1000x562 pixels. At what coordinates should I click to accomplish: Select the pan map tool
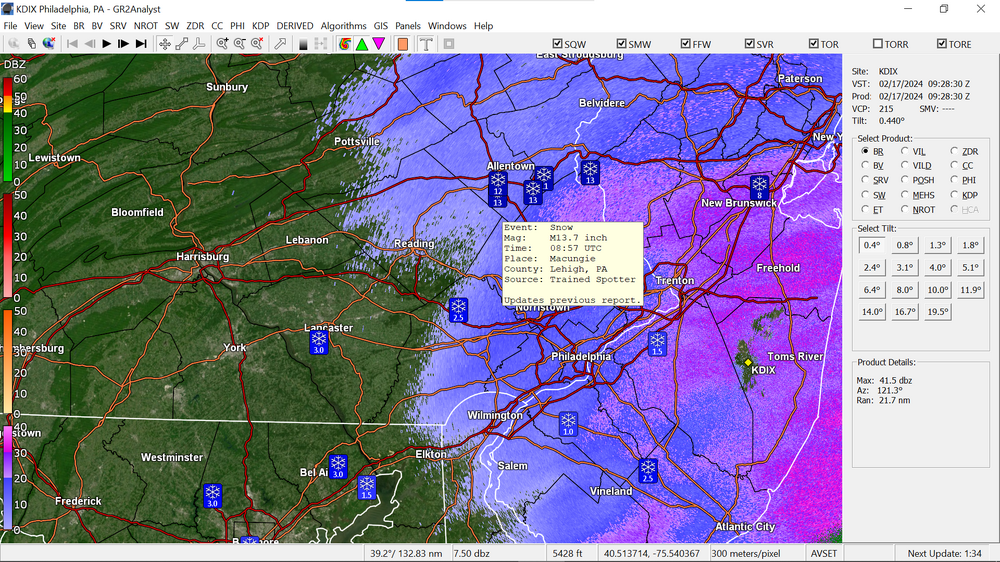click(x=165, y=43)
